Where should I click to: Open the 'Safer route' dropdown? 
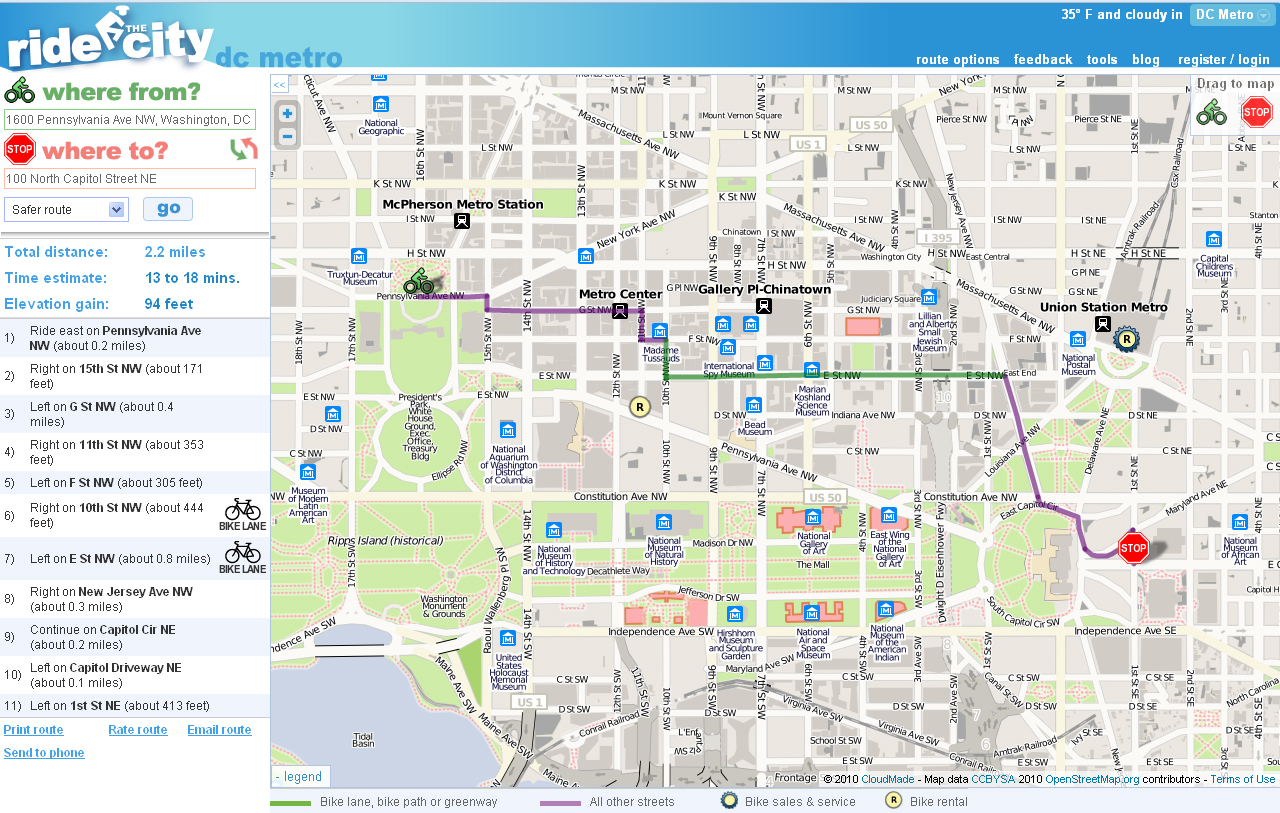pos(66,209)
